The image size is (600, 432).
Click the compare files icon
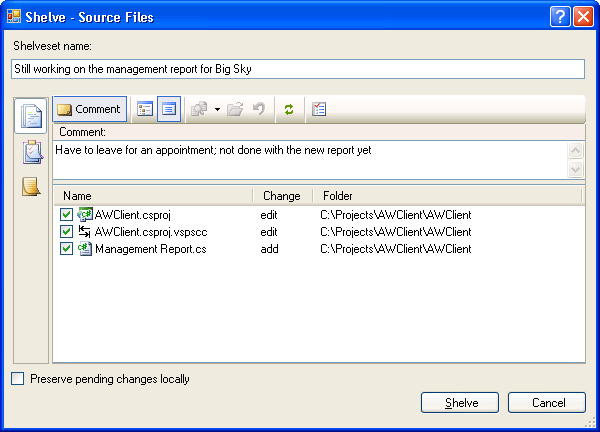click(x=199, y=109)
